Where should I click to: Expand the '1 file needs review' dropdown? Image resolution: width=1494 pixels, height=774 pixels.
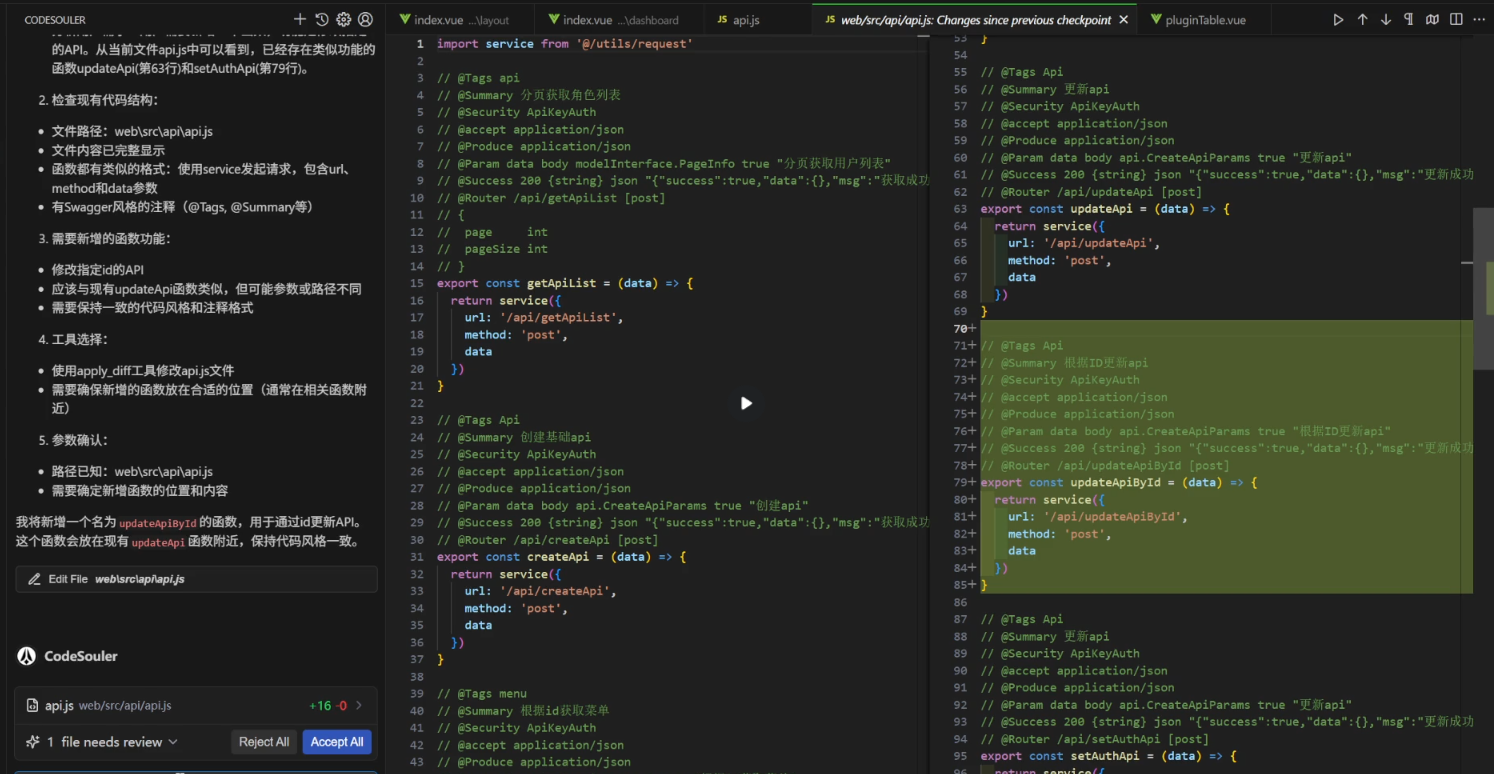pos(173,742)
